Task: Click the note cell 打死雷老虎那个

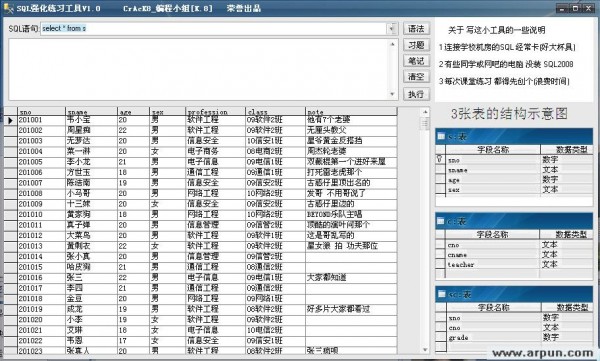Action: [x=351, y=172]
